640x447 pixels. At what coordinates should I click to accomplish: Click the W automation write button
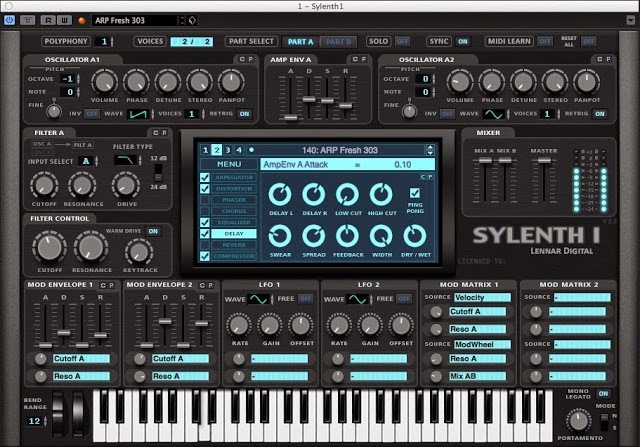click(x=64, y=20)
